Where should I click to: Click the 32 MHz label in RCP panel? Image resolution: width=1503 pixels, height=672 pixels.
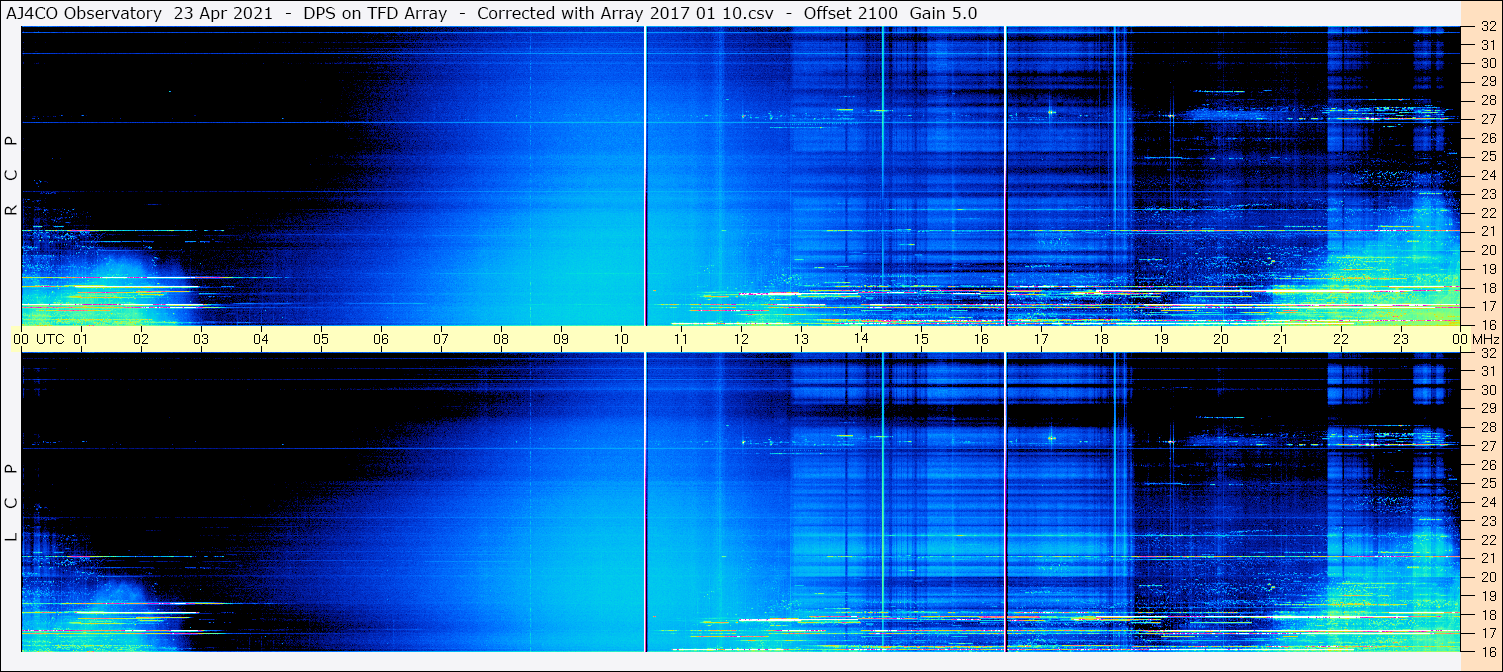click(1486, 28)
